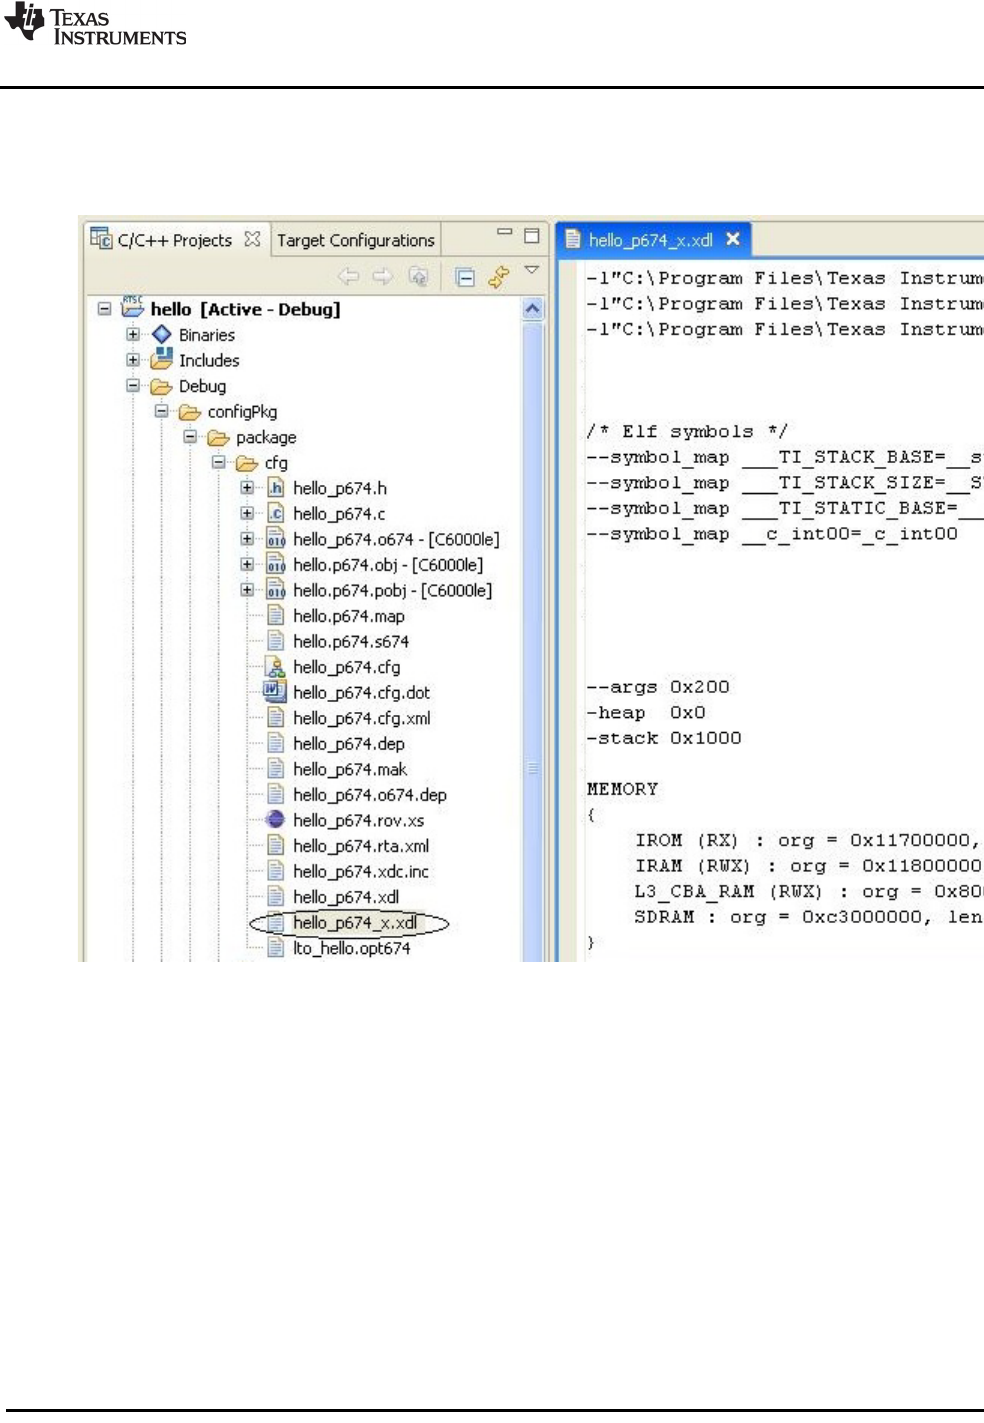Expand the hello_p674.h node
This screenshot has width=984, height=1423.
[247, 487]
